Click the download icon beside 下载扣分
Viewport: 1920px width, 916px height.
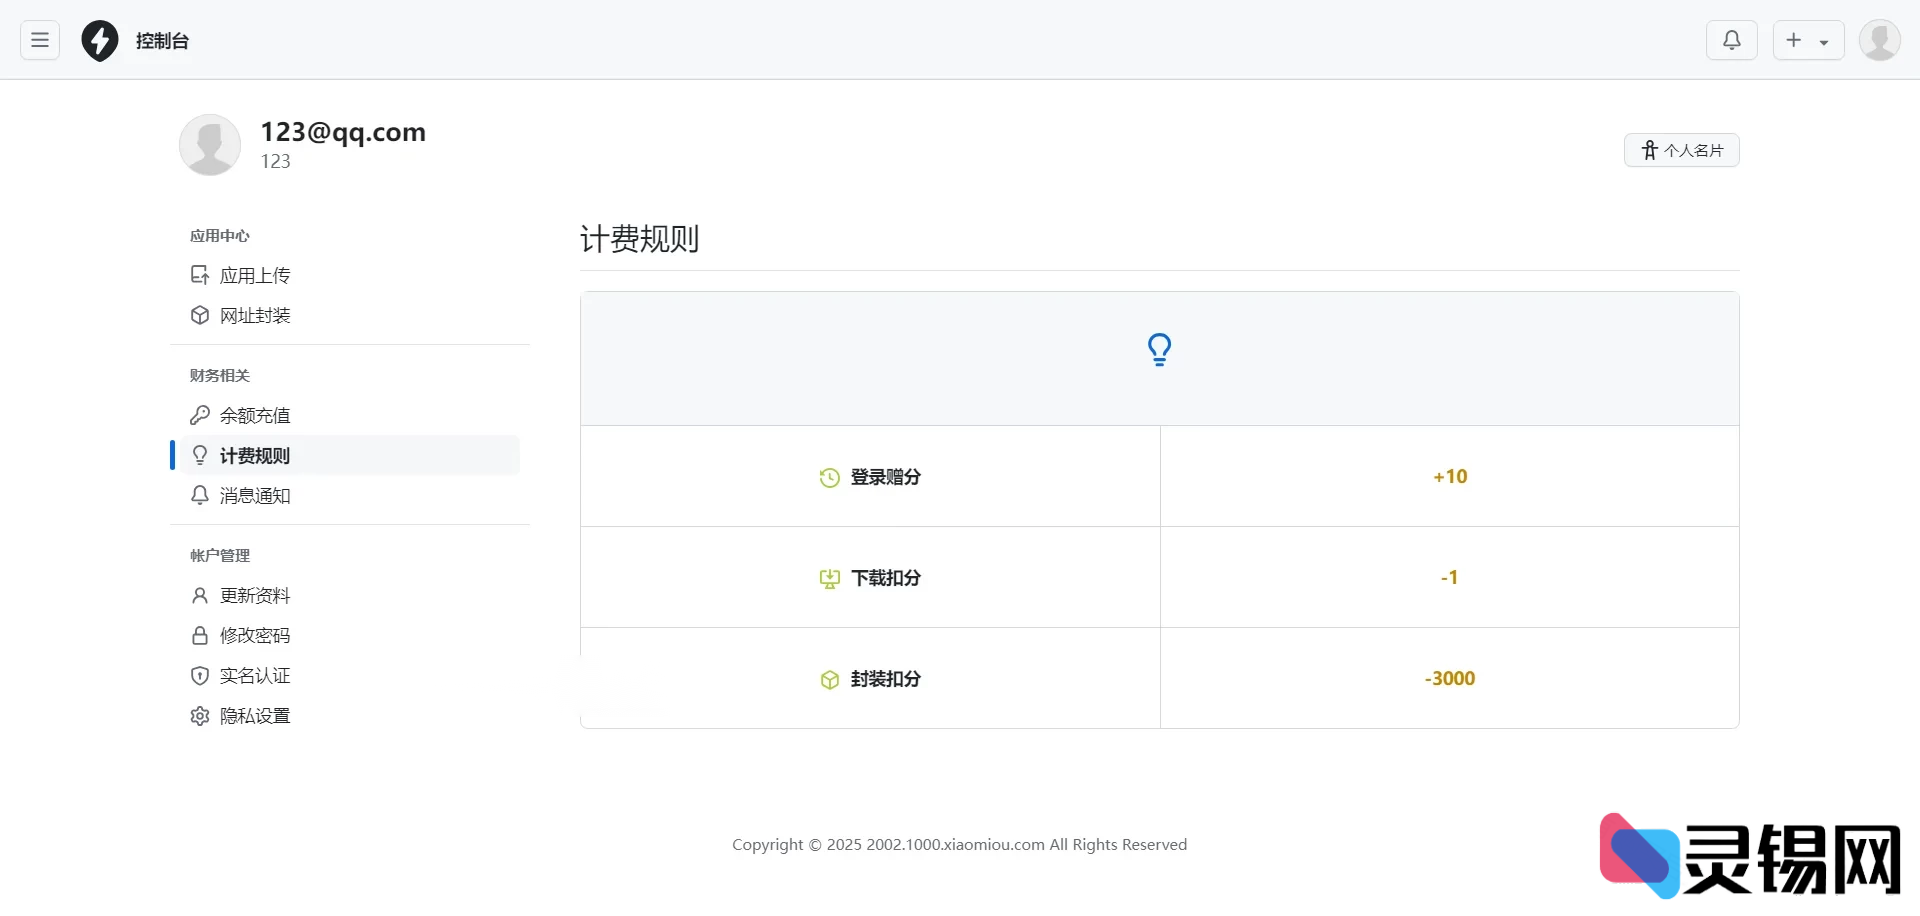click(830, 578)
